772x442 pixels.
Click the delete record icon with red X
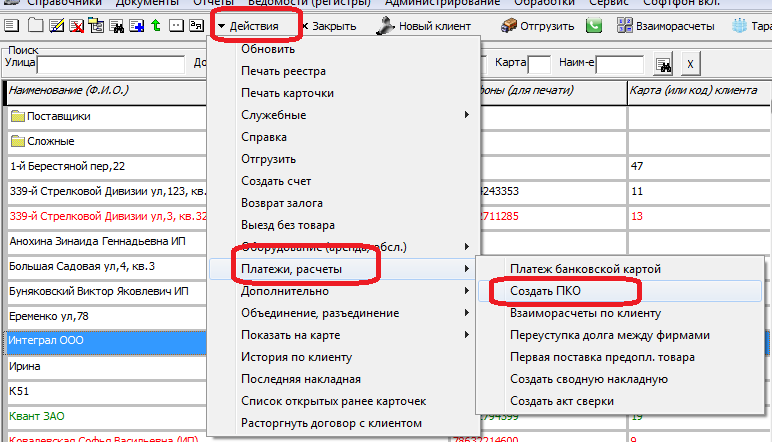click(x=77, y=25)
